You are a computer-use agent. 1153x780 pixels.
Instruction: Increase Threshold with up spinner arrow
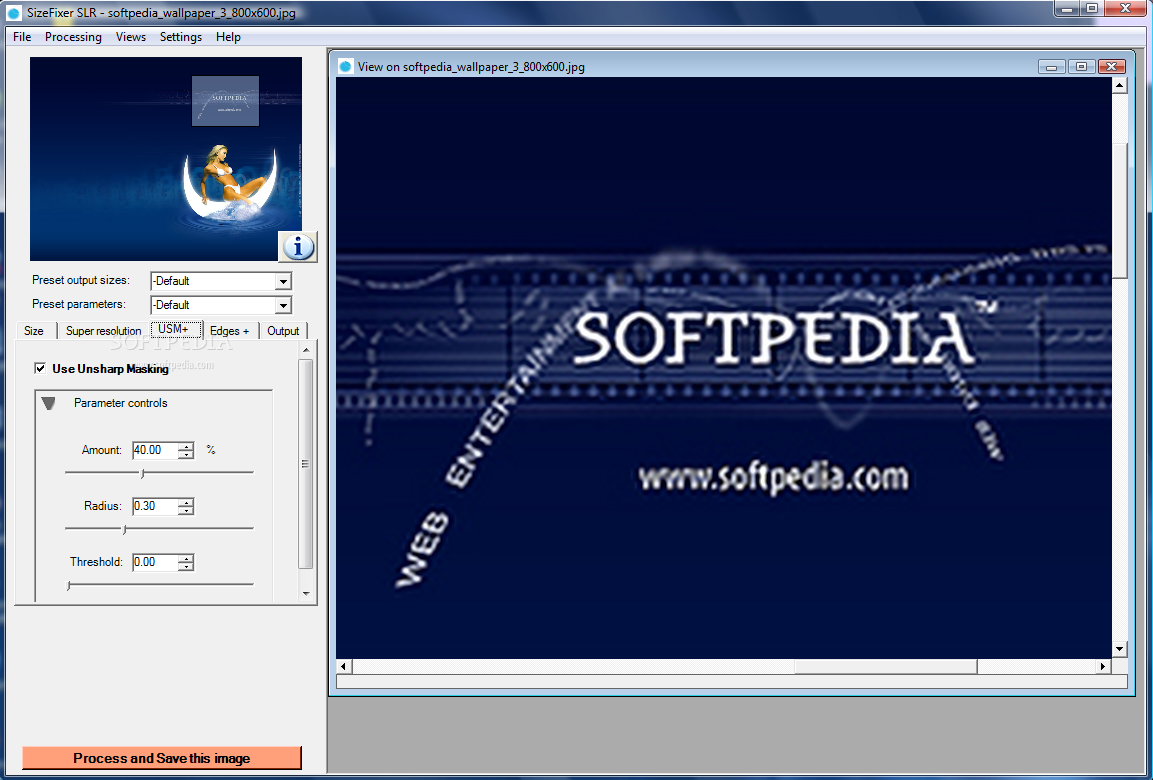tap(186, 557)
